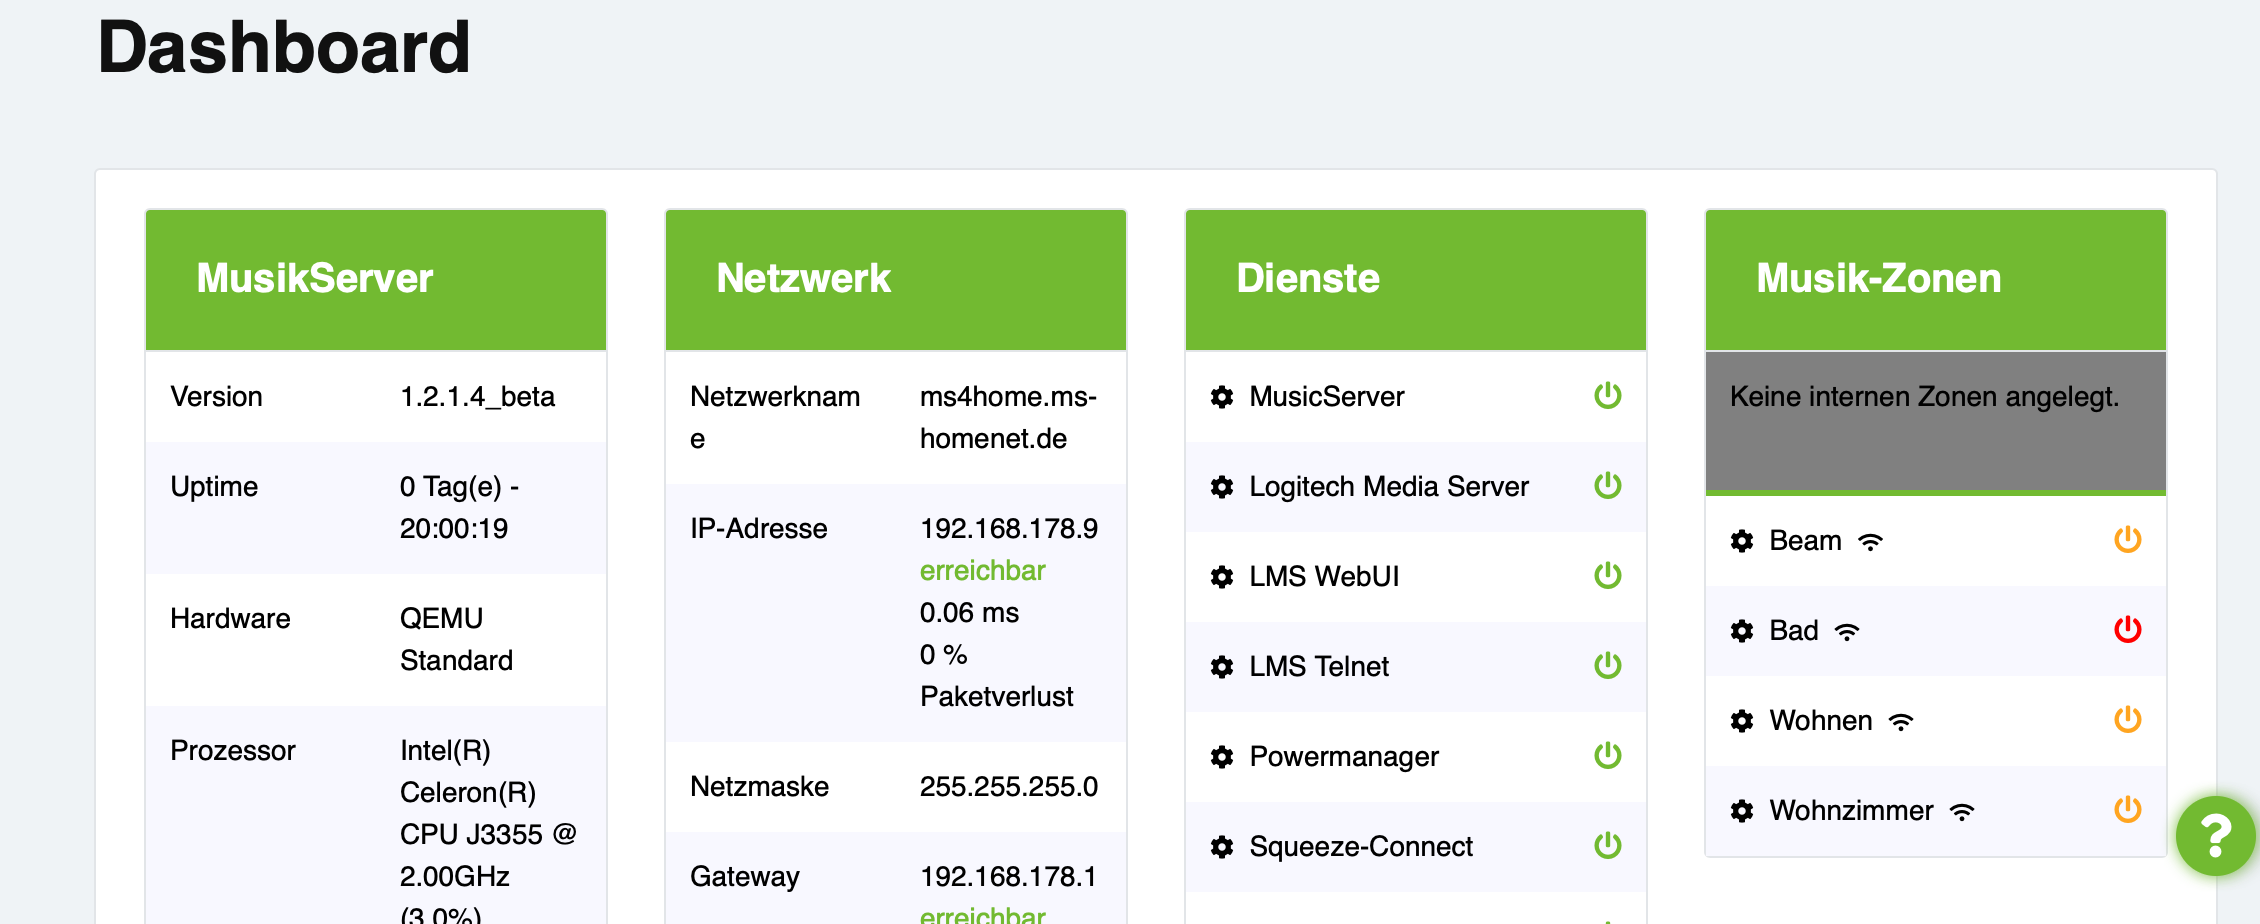
Task: Open LMS WebUI settings gear
Action: click(1221, 577)
